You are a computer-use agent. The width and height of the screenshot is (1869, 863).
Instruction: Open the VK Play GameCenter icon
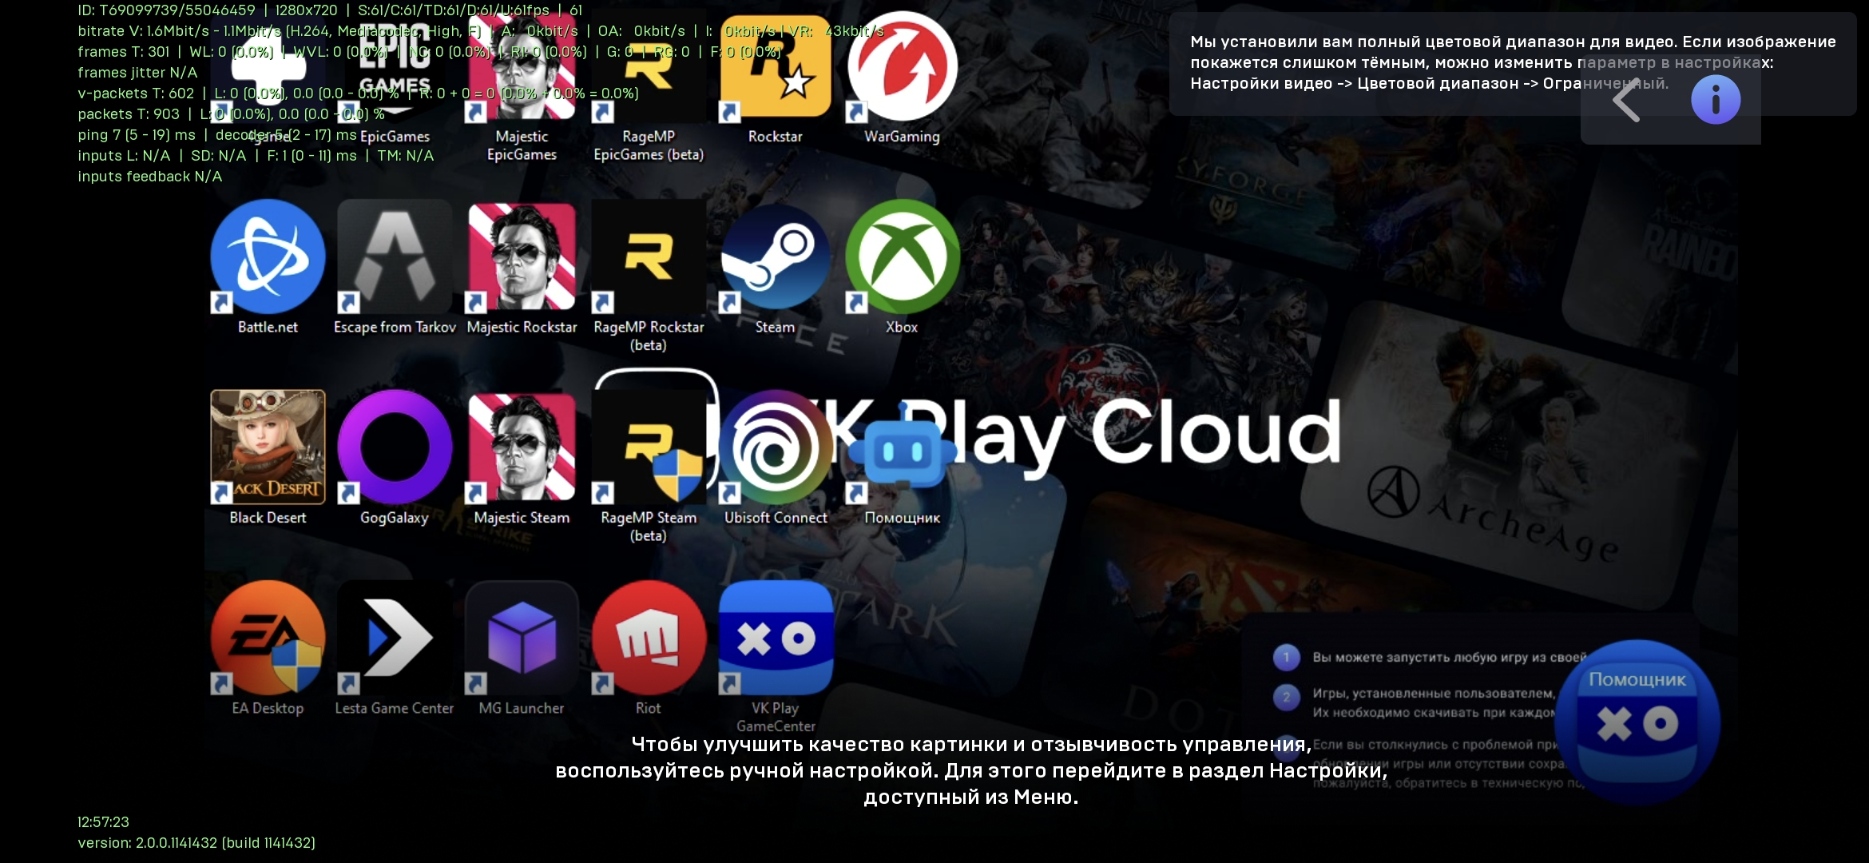[775, 655]
